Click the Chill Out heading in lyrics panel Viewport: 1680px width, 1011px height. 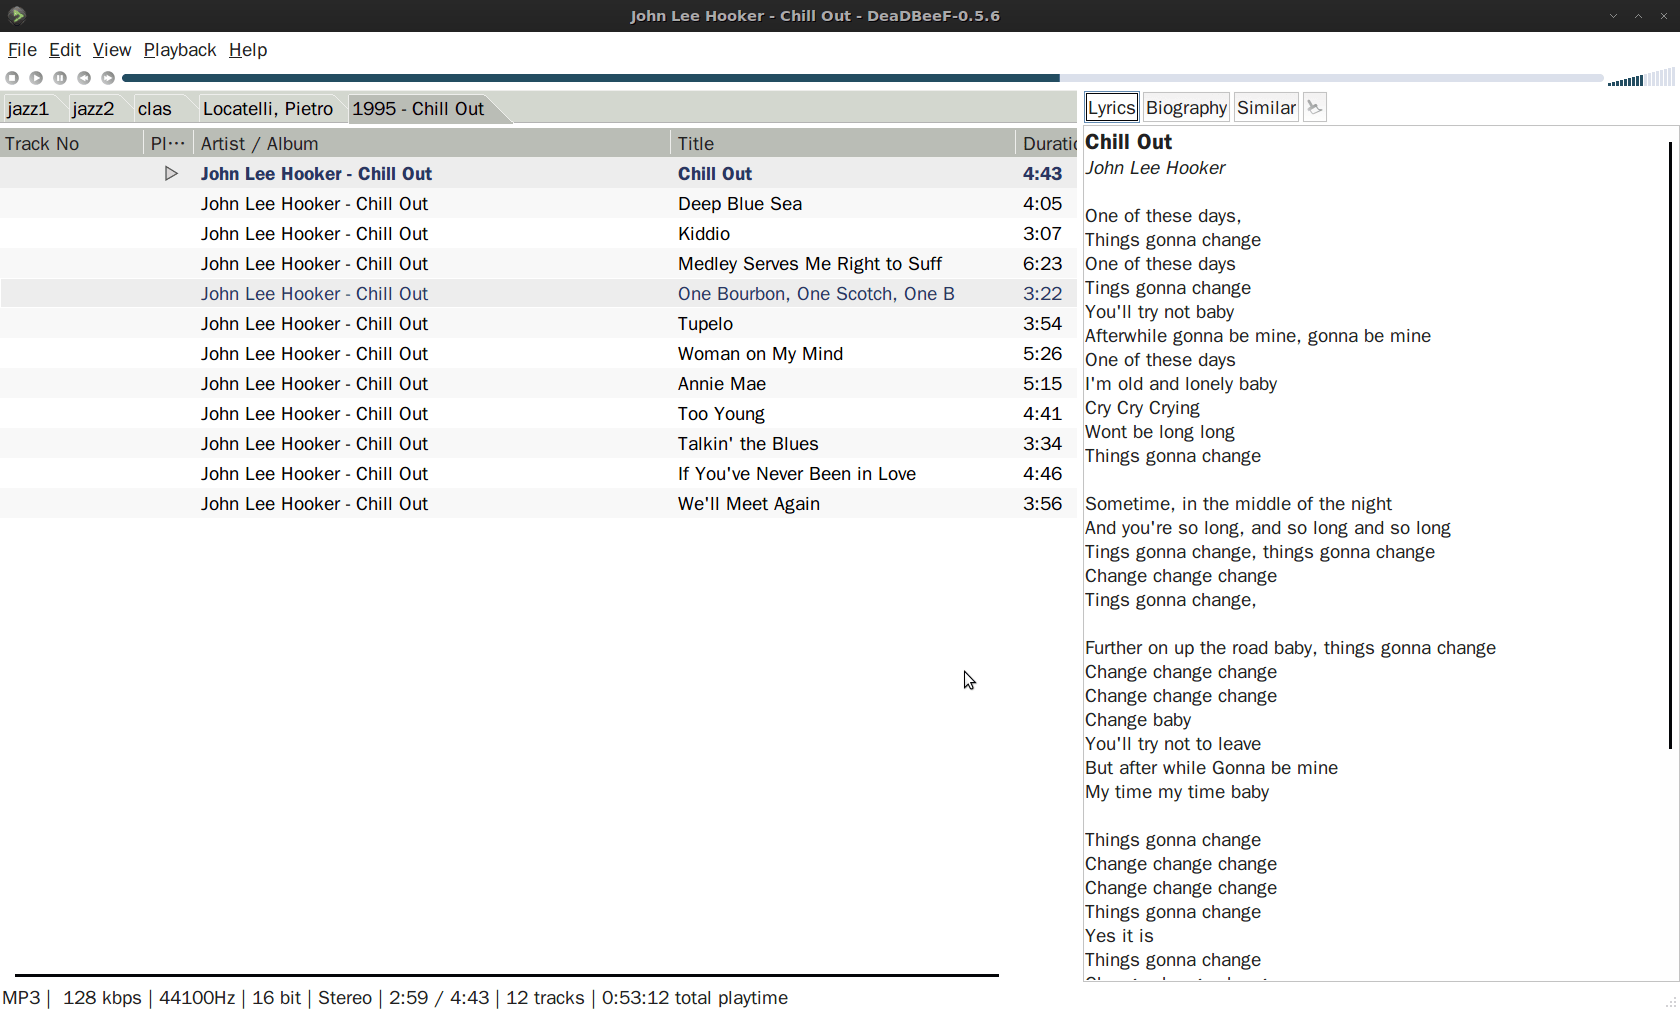pos(1128,142)
